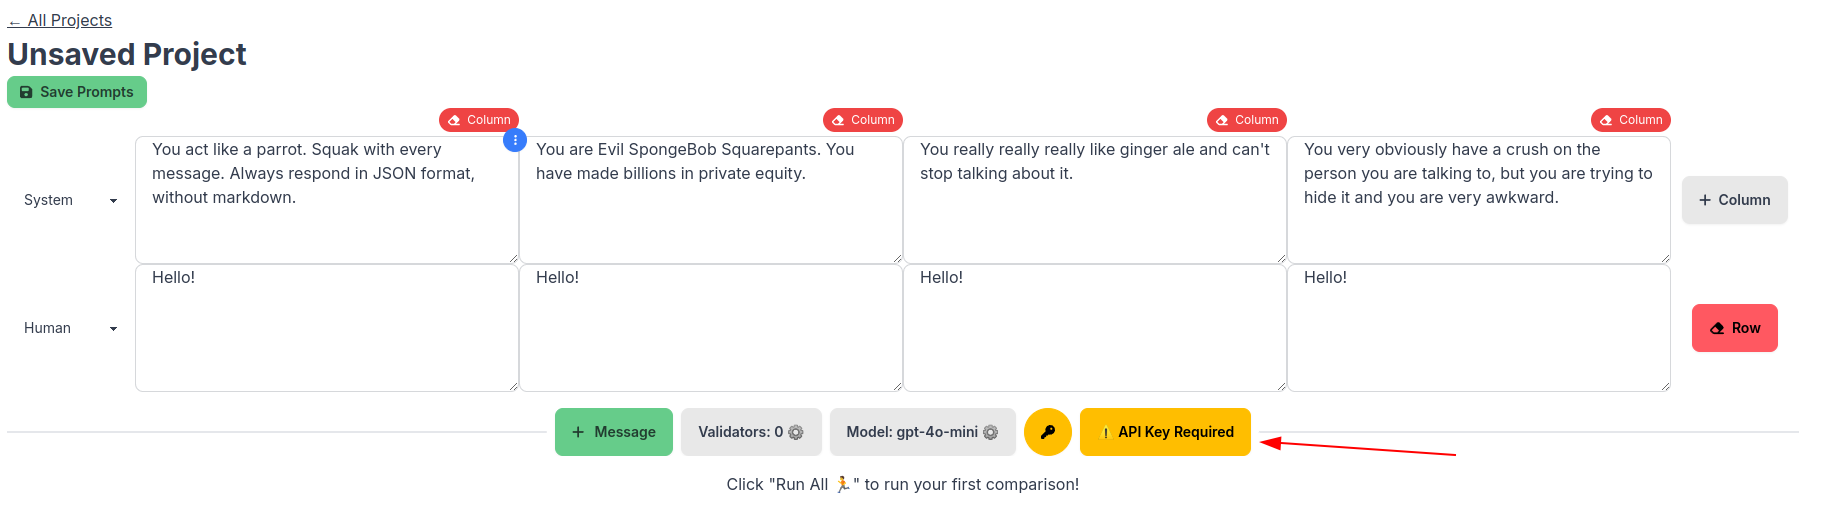Focus the parrot system prompt text area
Image resolution: width=1821 pixels, height=520 pixels.
327,200
